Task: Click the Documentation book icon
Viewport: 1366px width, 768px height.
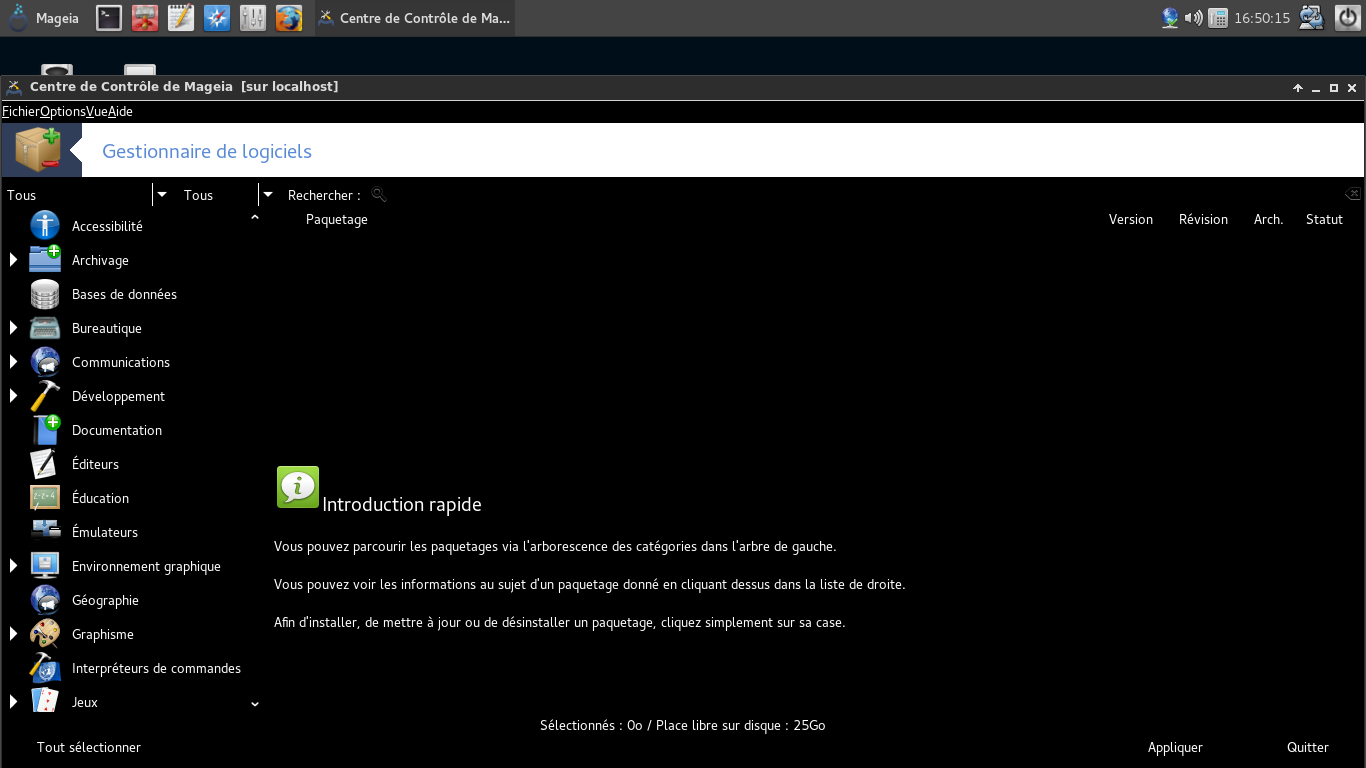Action: pyautogui.click(x=45, y=430)
